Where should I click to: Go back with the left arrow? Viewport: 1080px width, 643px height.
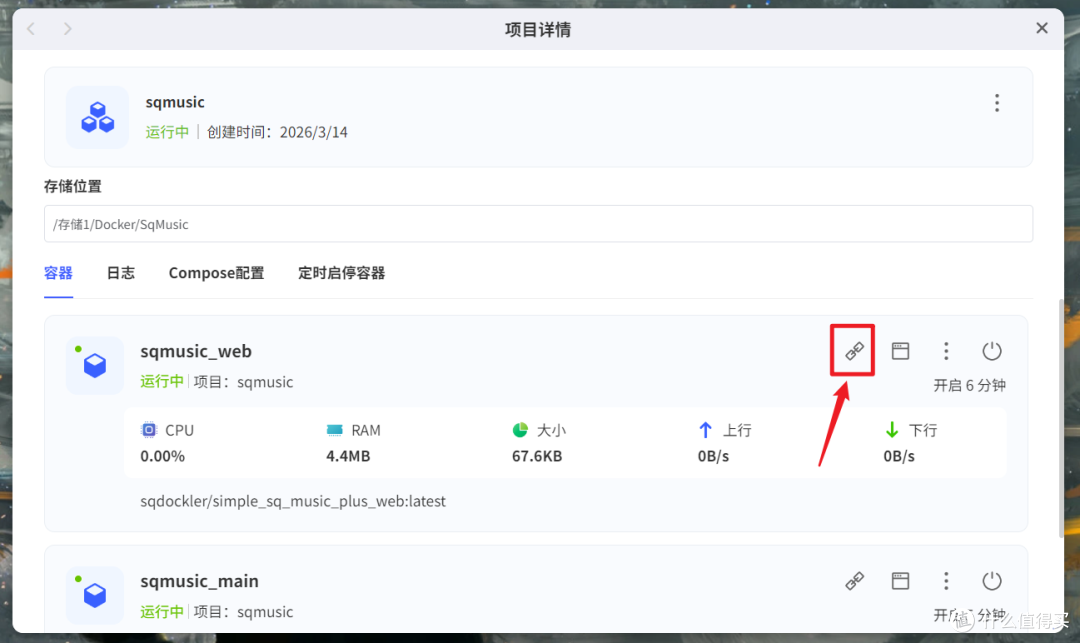(31, 29)
